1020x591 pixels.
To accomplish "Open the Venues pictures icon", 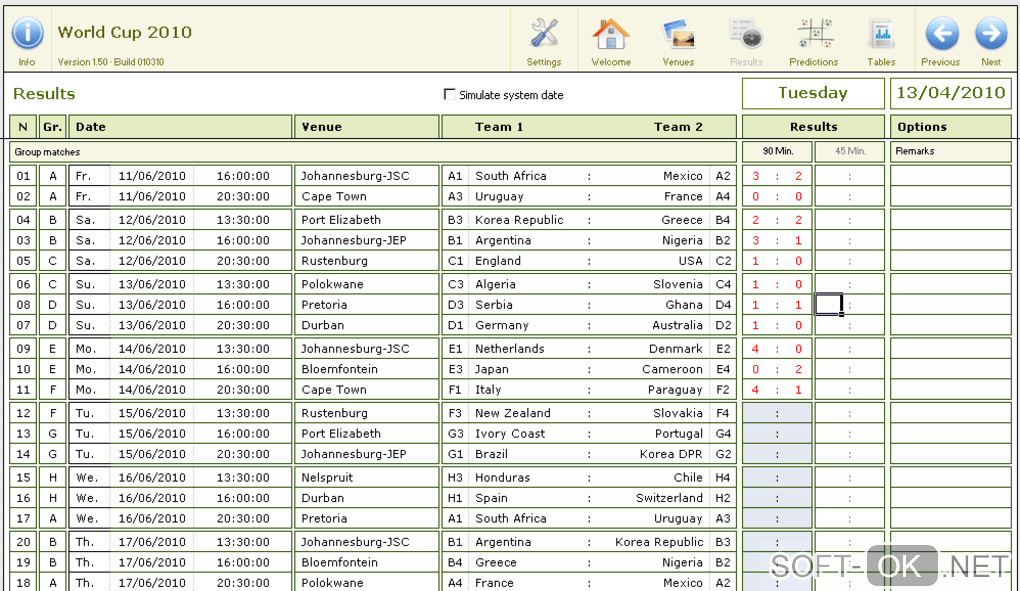I will pos(678,34).
